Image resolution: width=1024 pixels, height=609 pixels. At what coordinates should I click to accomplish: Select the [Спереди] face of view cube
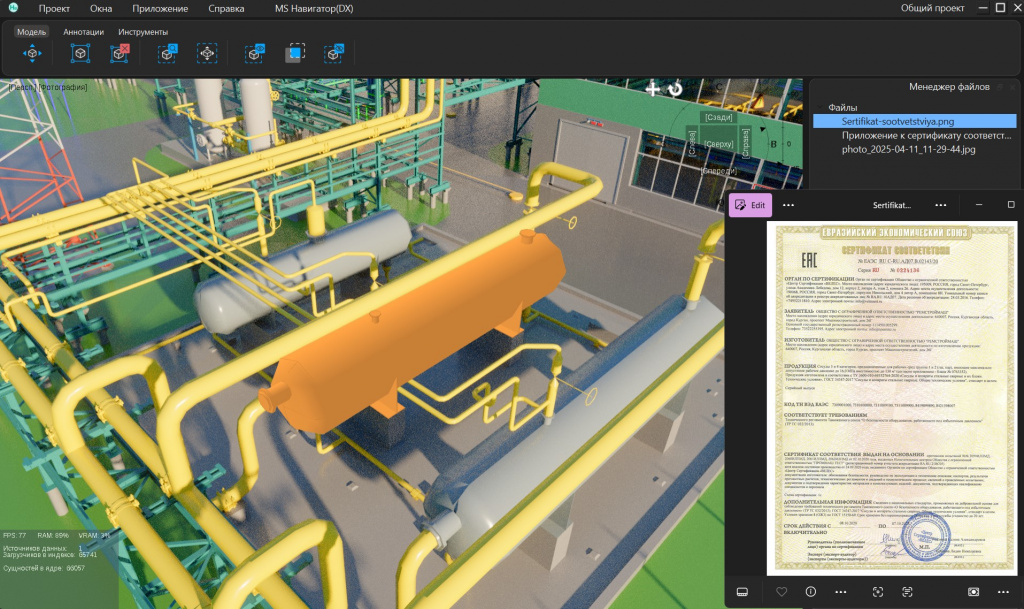[718, 171]
